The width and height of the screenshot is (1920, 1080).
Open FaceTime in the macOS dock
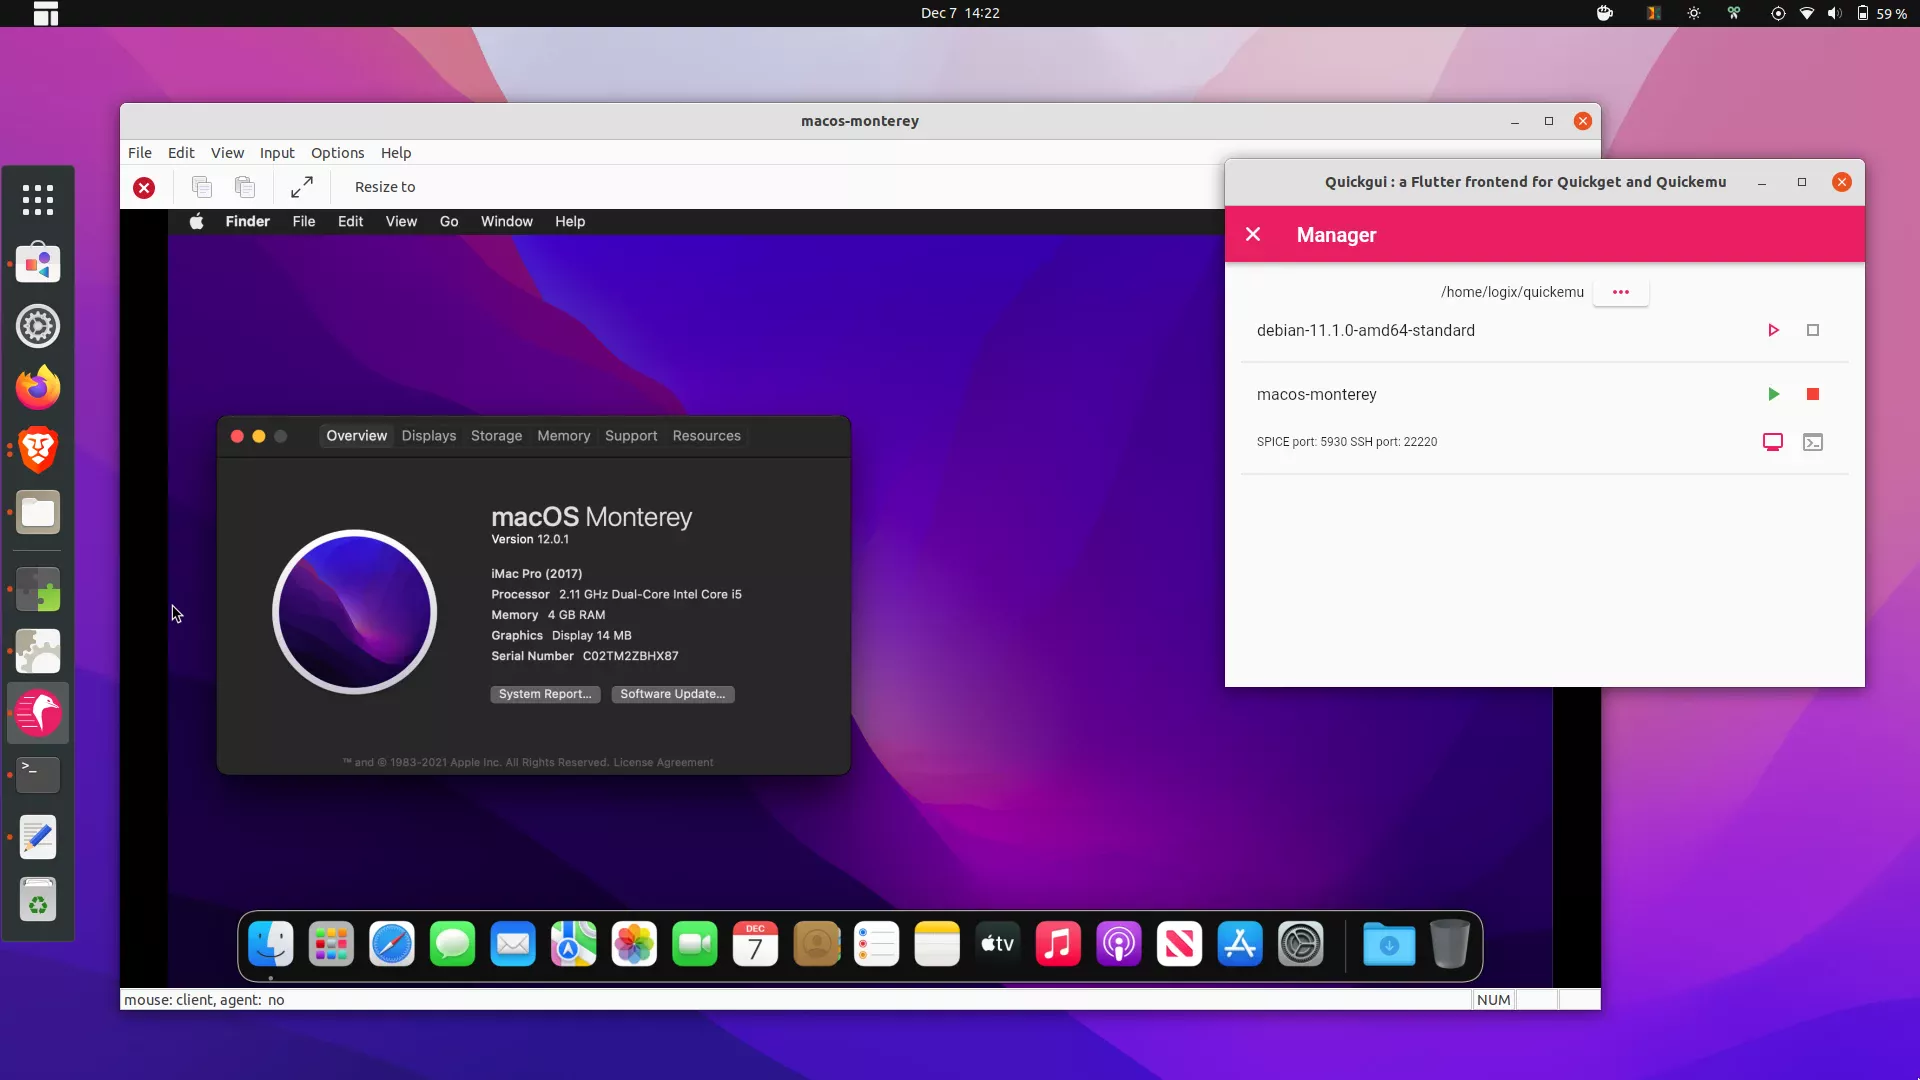point(695,944)
